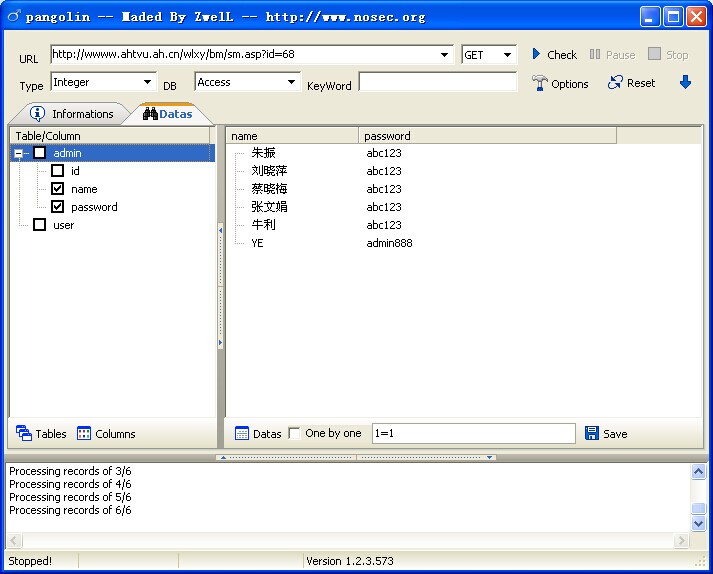
Task: Open the URL history dropdown arrow
Action: pos(444,55)
